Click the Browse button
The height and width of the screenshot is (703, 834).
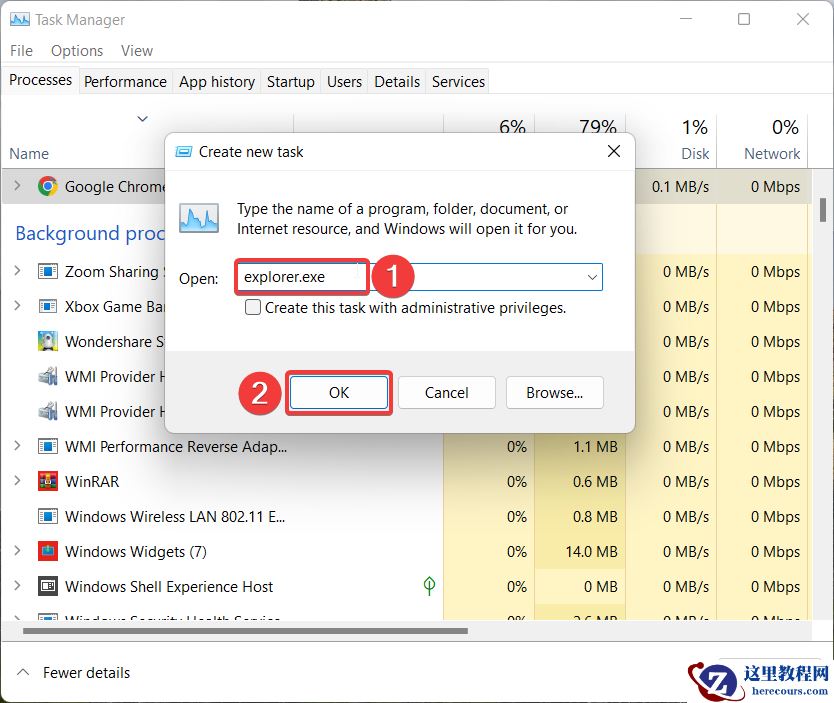554,392
